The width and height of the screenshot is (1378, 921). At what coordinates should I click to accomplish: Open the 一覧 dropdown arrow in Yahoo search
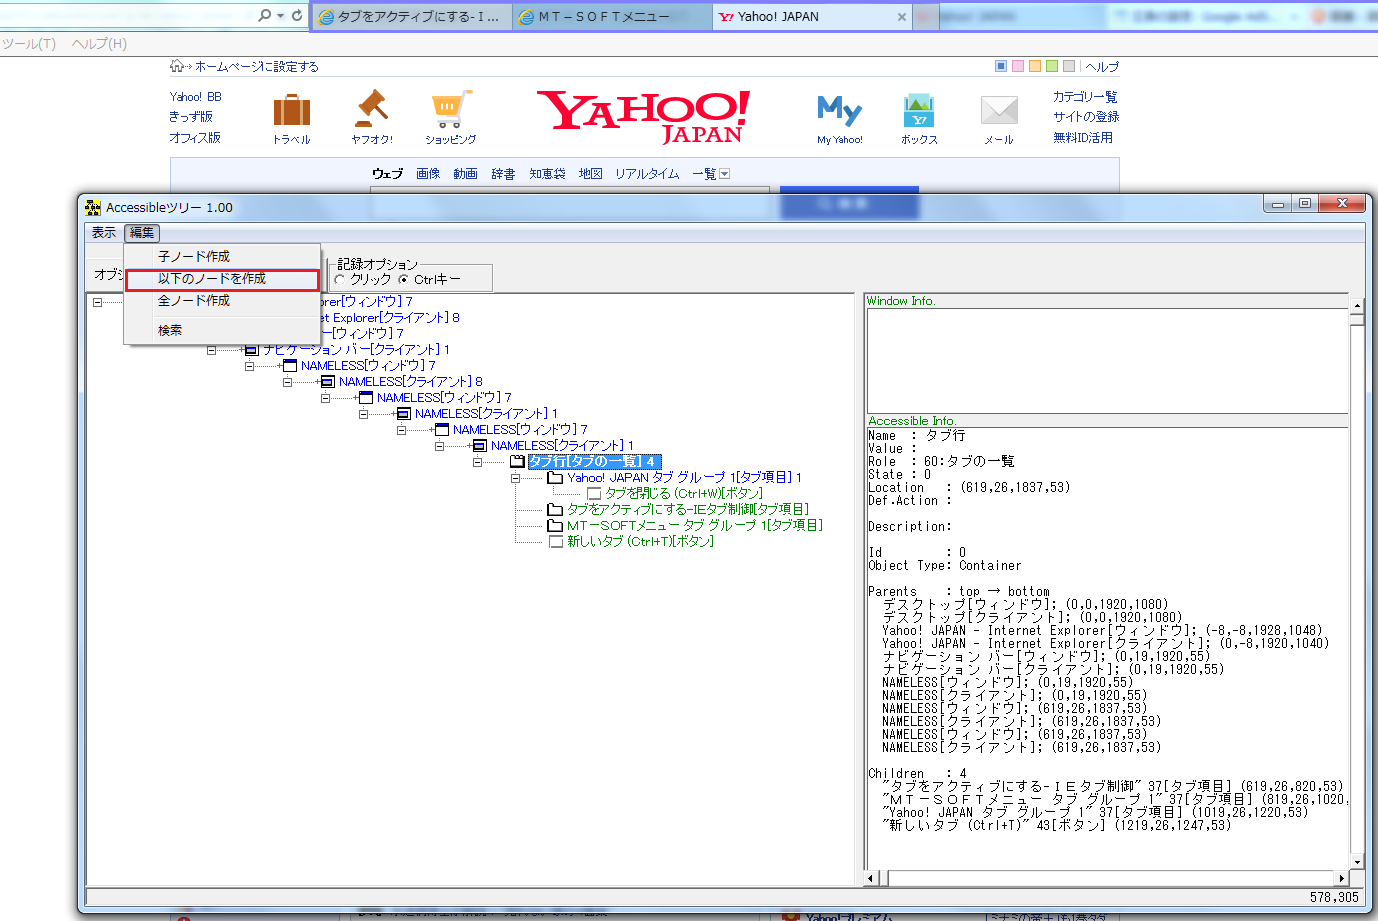tap(725, 174)
